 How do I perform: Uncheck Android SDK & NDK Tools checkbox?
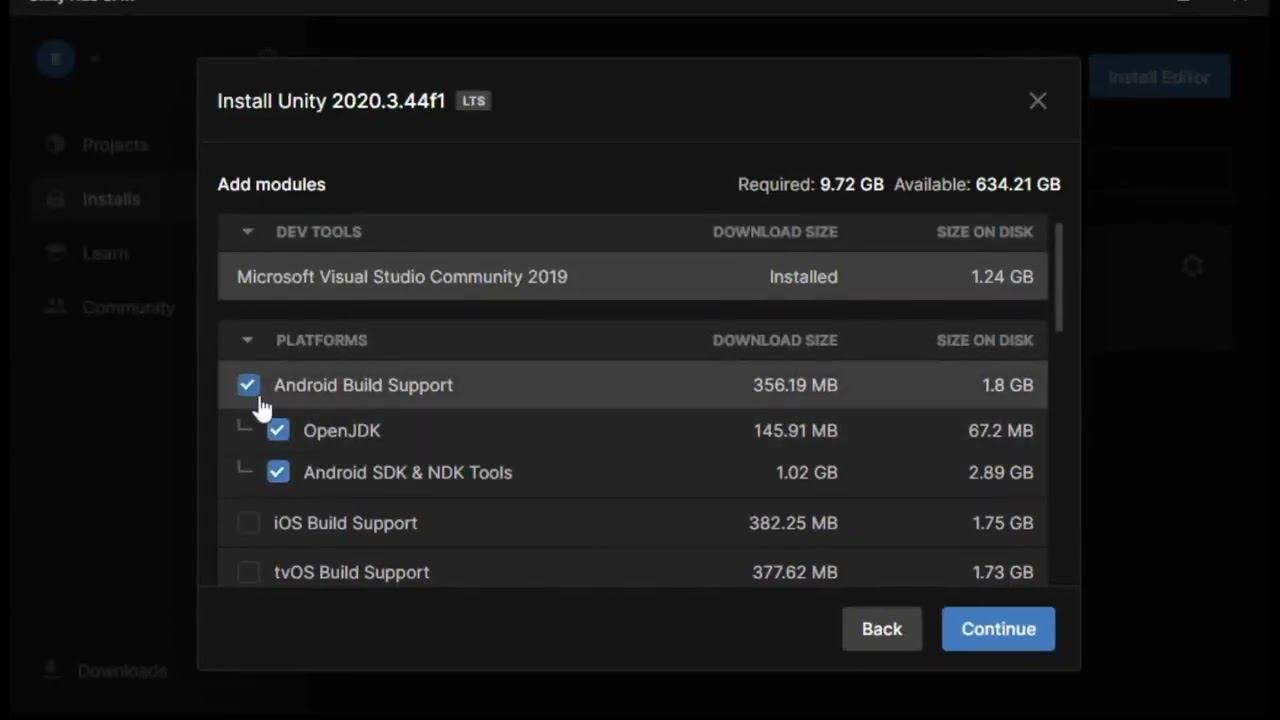pos(278,472)
